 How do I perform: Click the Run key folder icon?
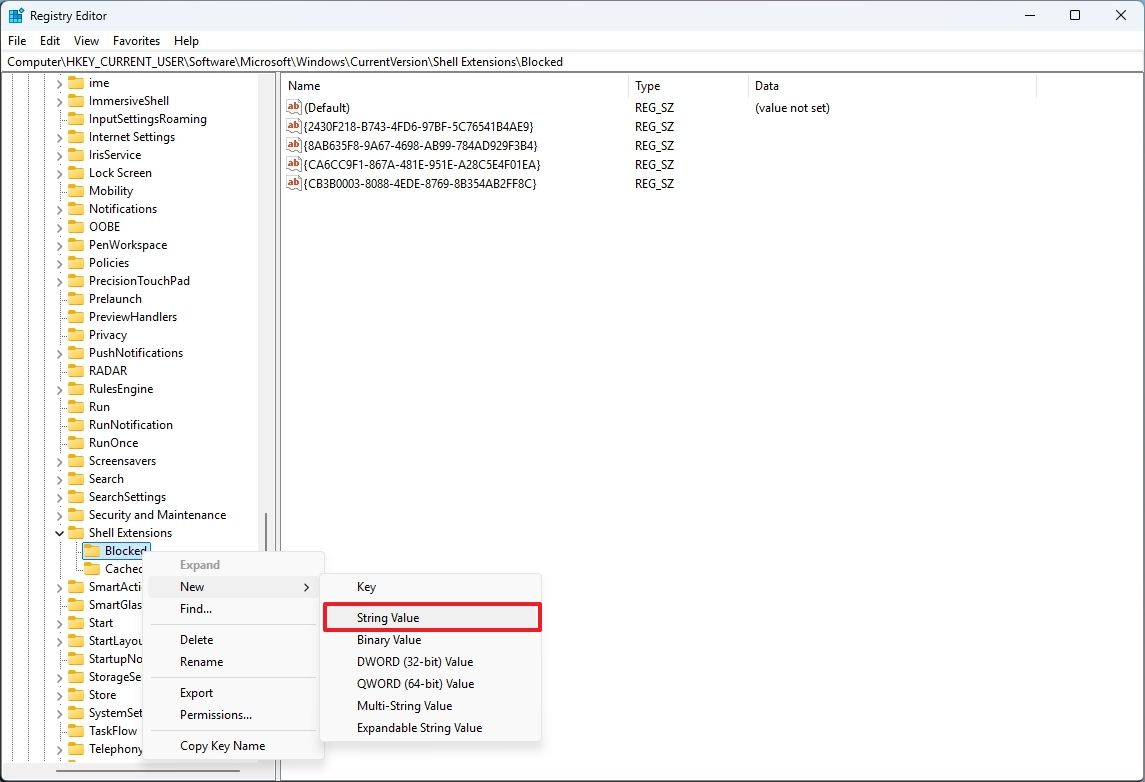coord(75,406)
